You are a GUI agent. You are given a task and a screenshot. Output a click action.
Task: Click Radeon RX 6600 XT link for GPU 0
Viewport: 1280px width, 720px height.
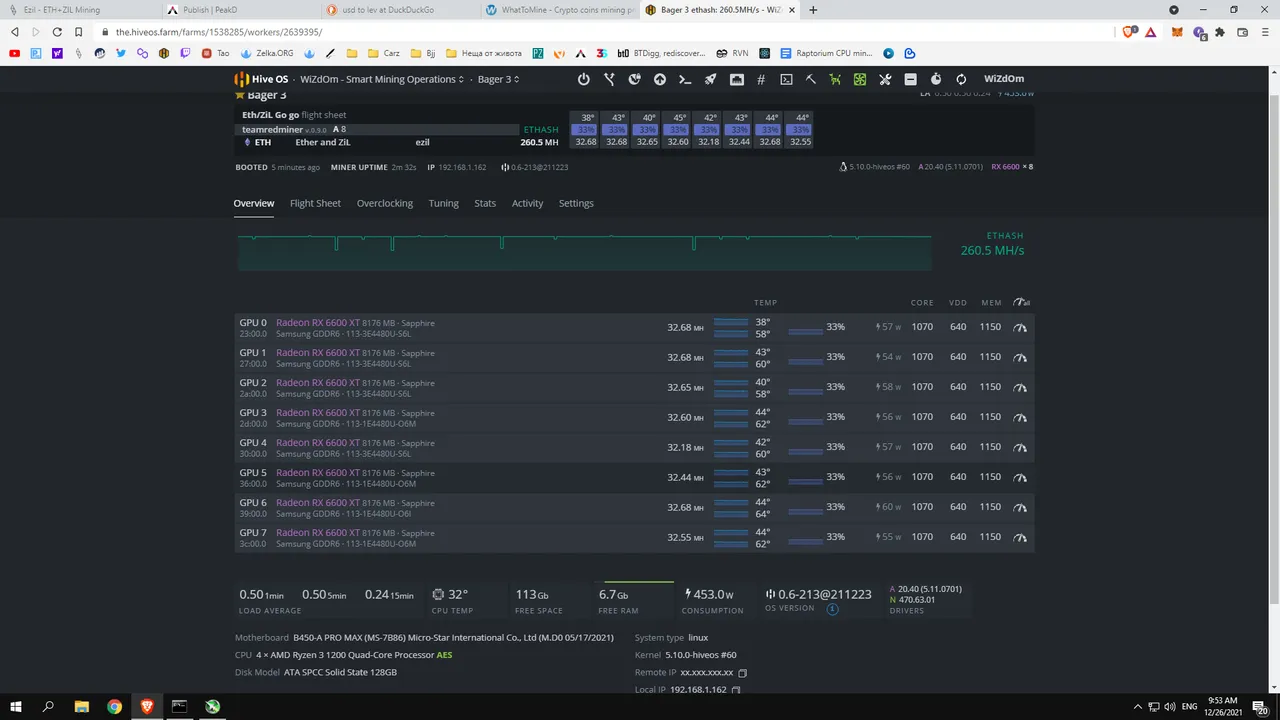coord(318,323)
